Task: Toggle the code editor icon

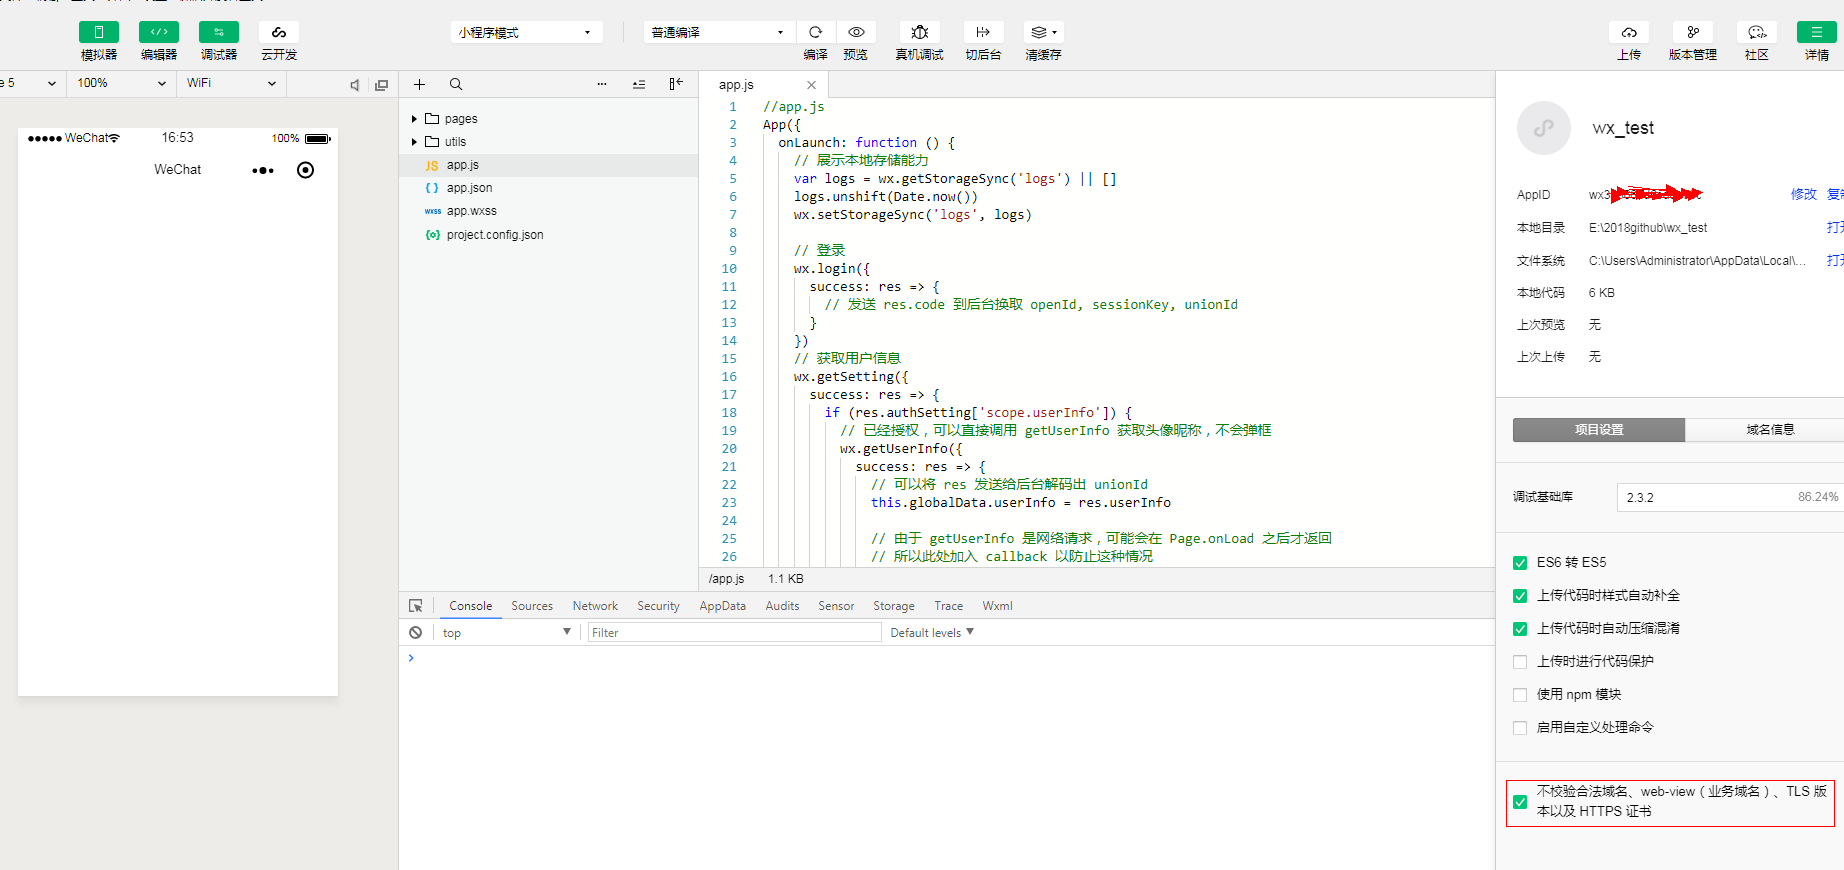Action: coord(159,32)
